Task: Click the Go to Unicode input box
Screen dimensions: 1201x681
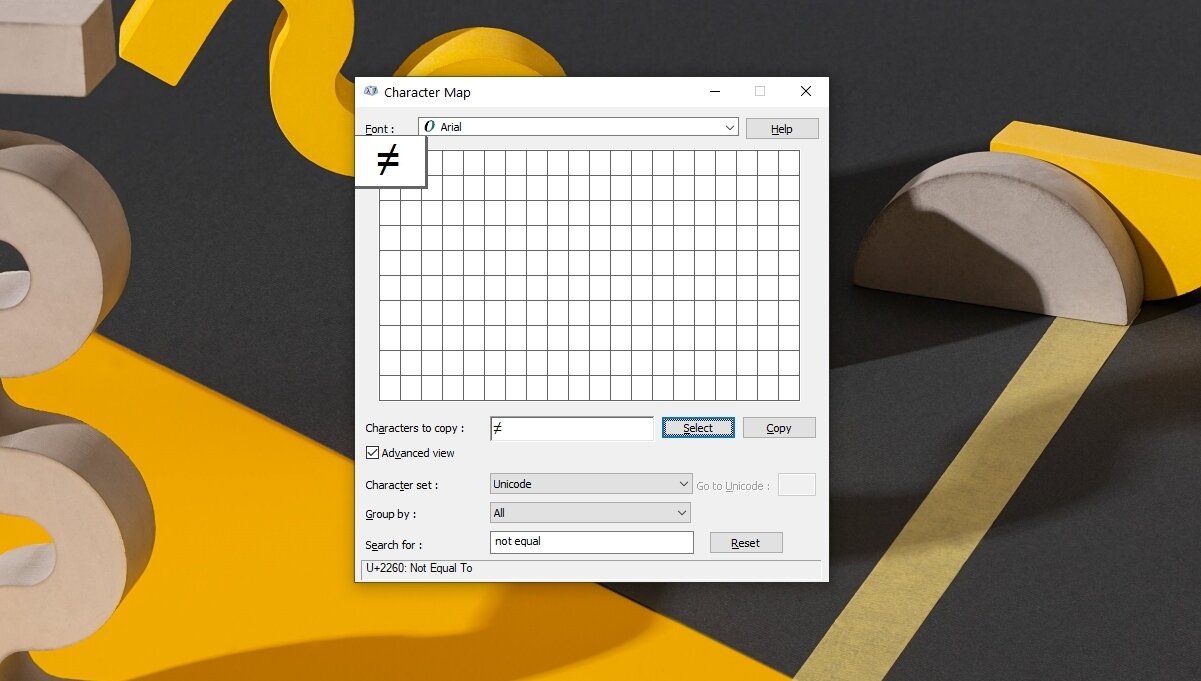Action: [797, 484]
